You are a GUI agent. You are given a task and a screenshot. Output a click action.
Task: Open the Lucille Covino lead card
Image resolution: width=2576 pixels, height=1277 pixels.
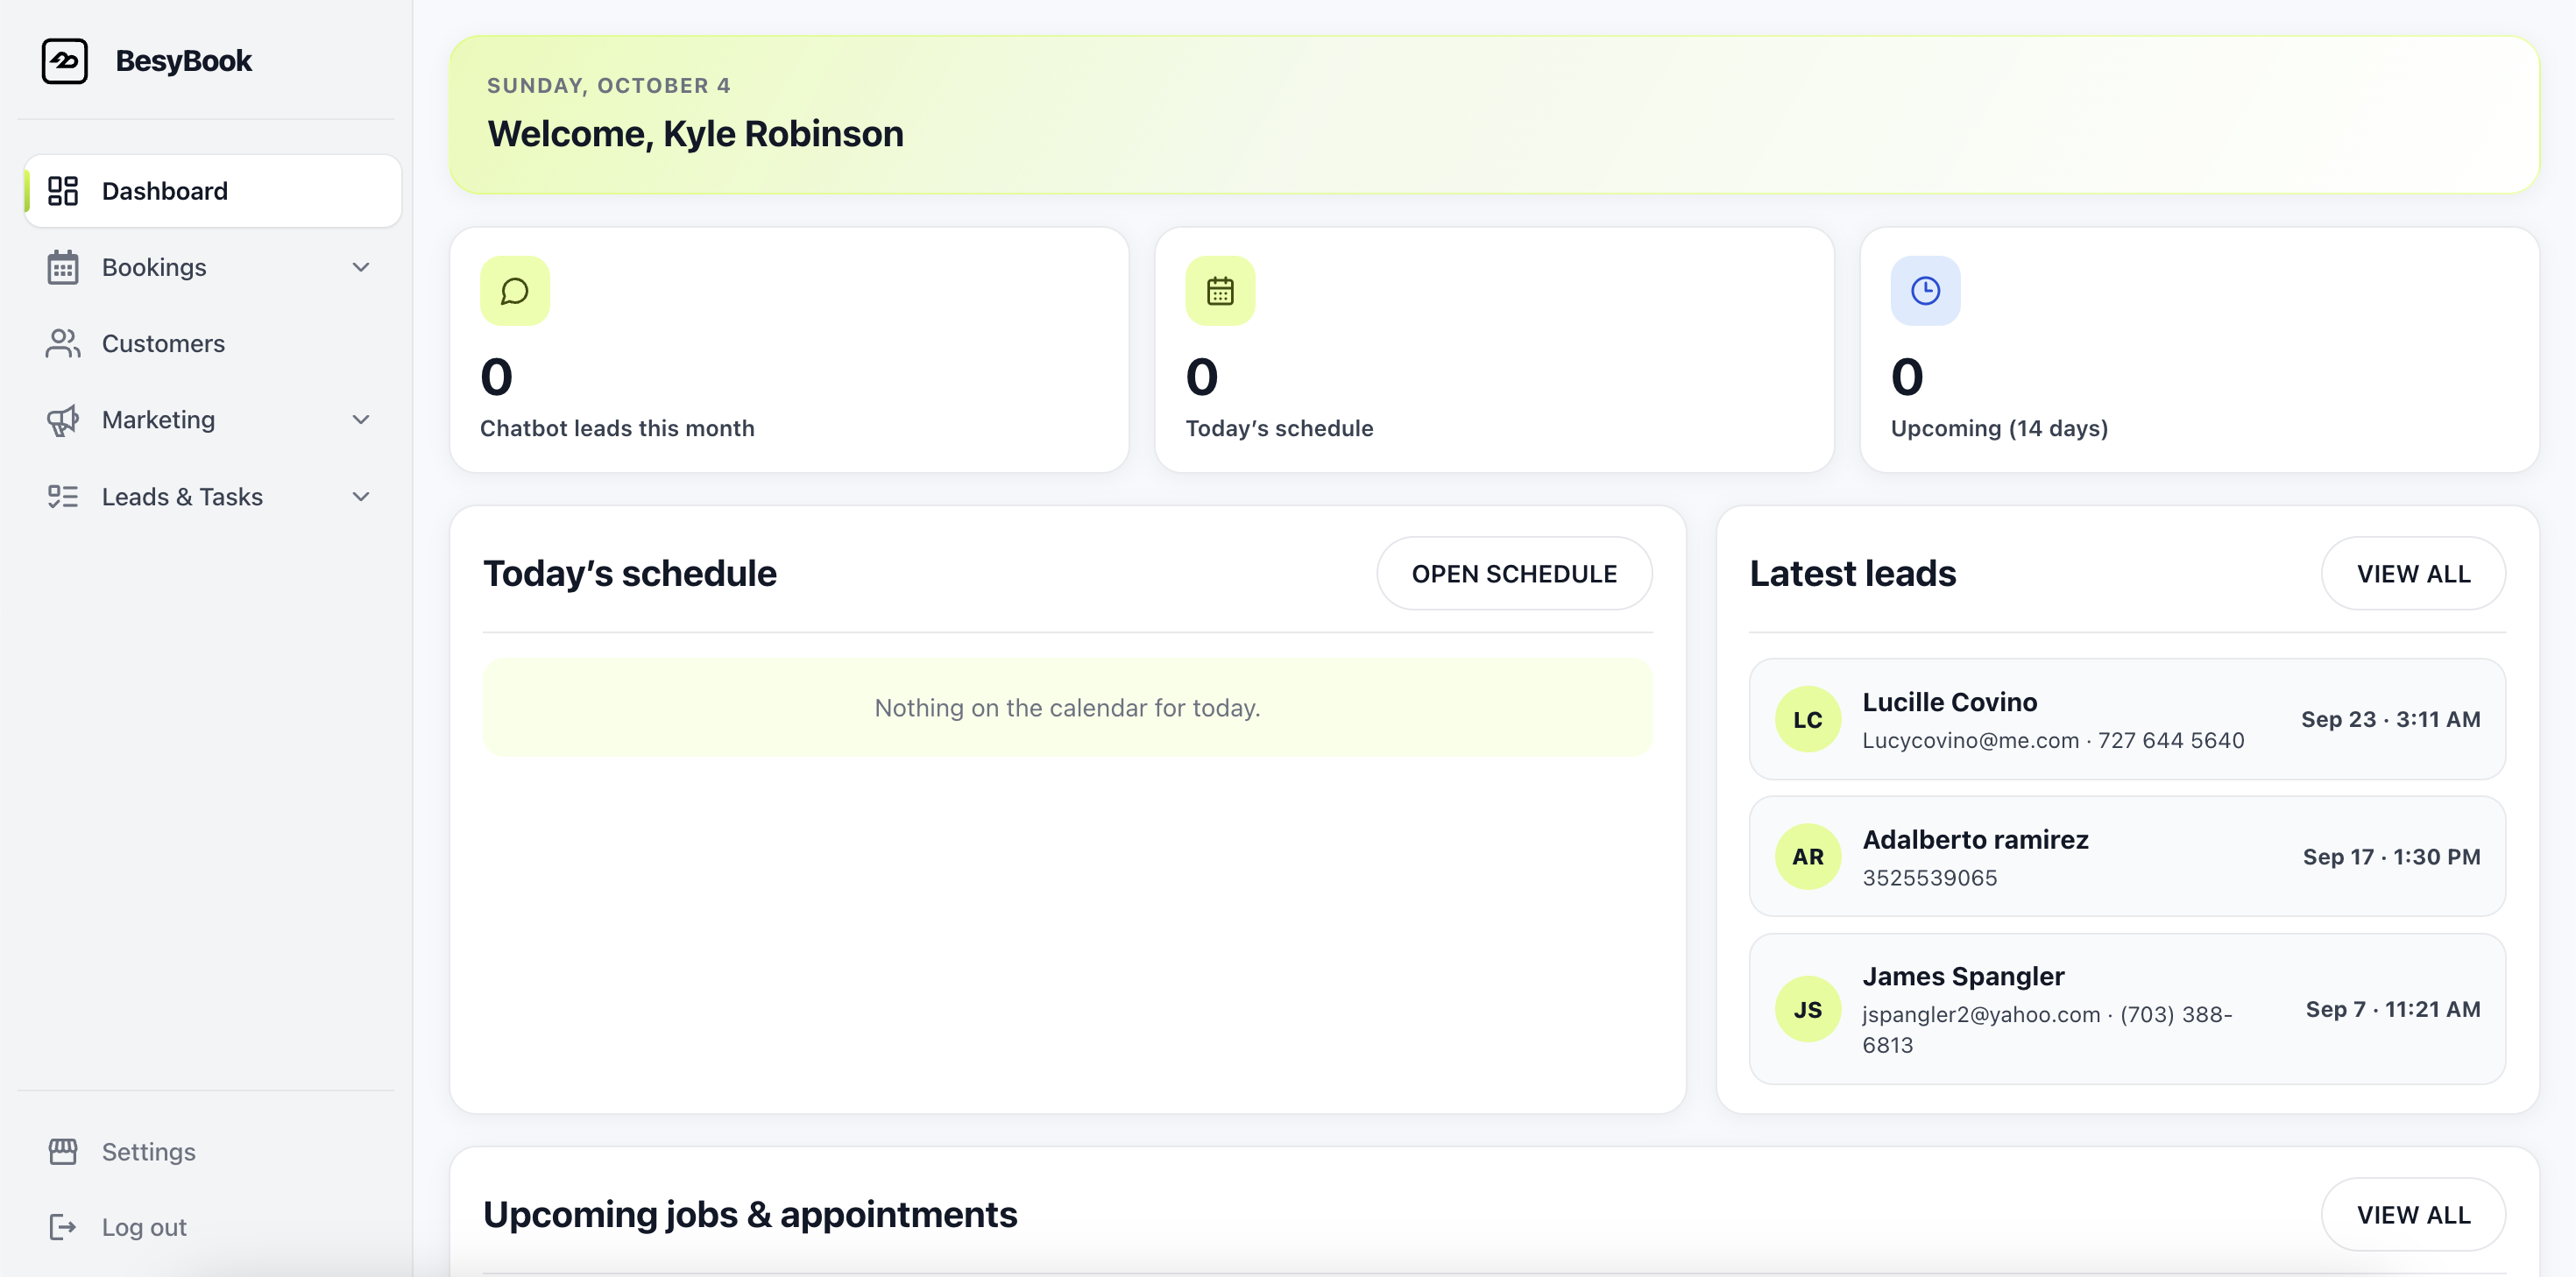[x=2127, y=719]
